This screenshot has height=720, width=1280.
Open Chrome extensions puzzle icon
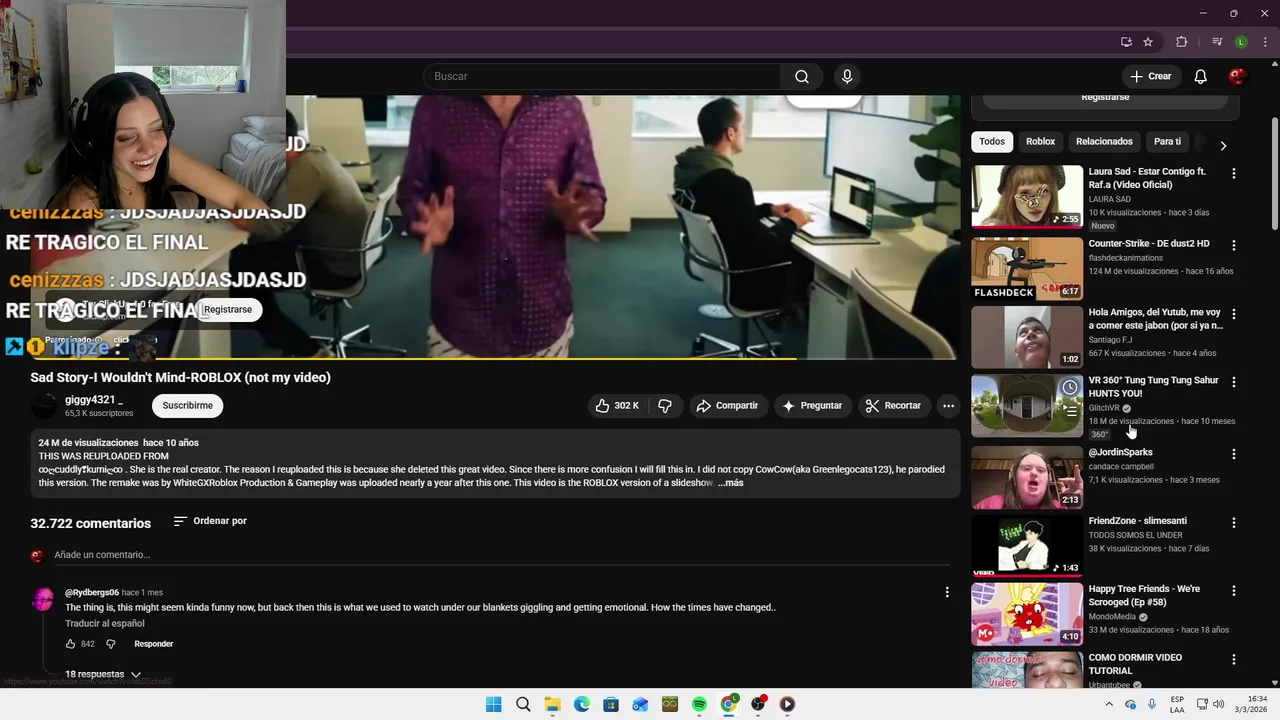pos(1182,42)
